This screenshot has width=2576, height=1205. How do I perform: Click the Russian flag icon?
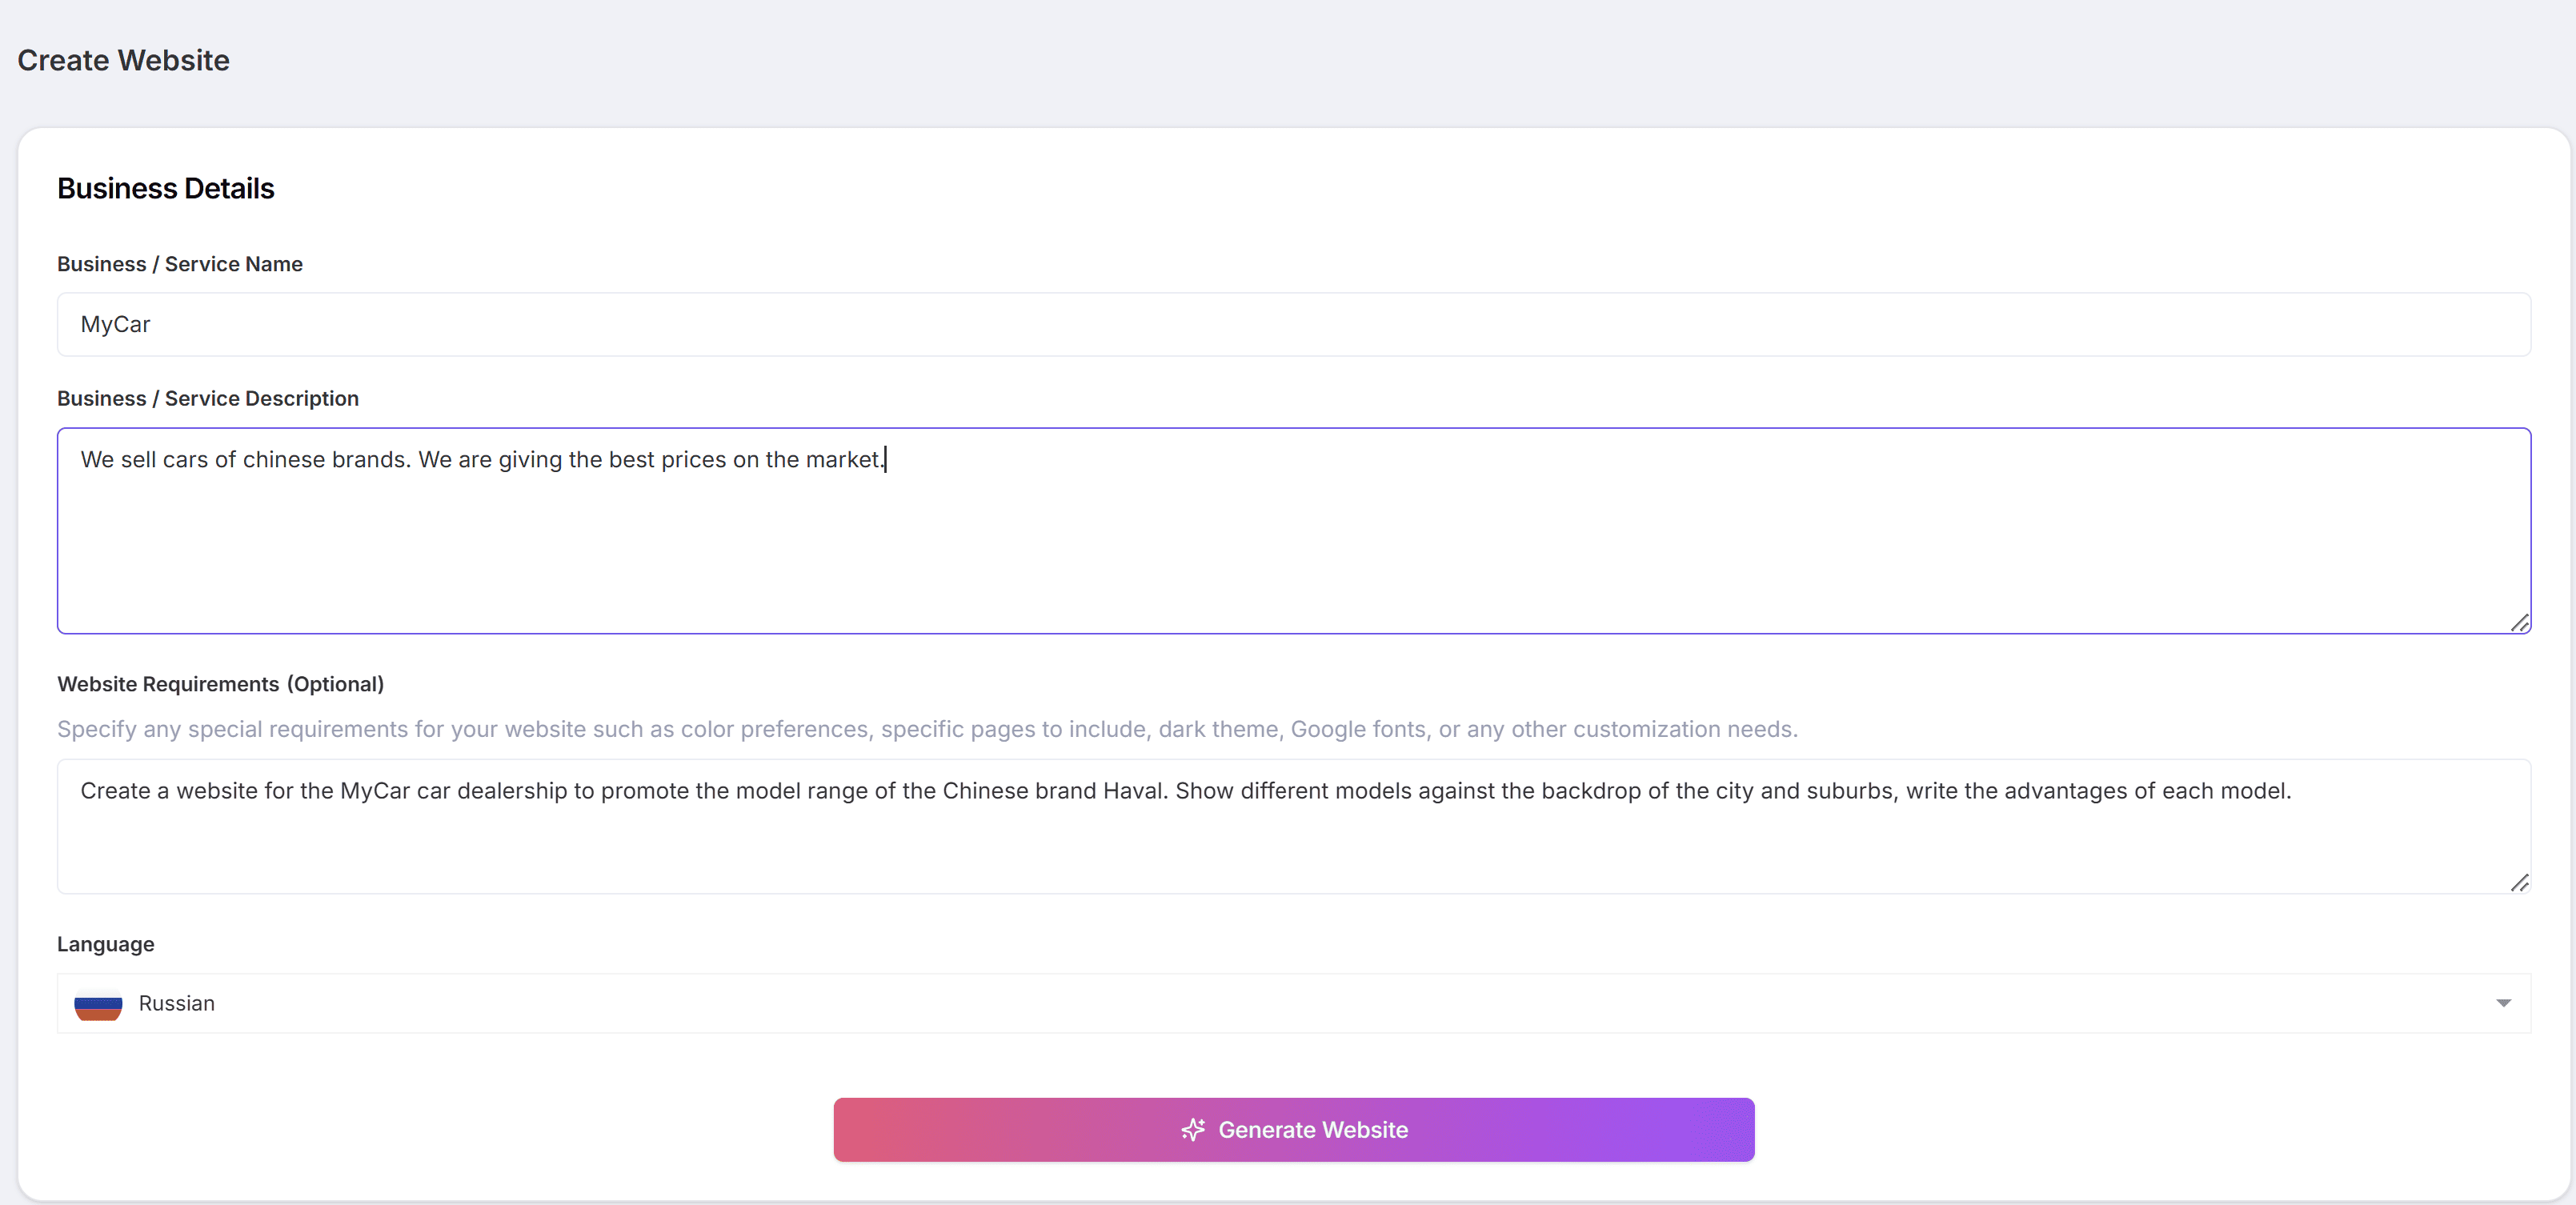pos(98,1004)
